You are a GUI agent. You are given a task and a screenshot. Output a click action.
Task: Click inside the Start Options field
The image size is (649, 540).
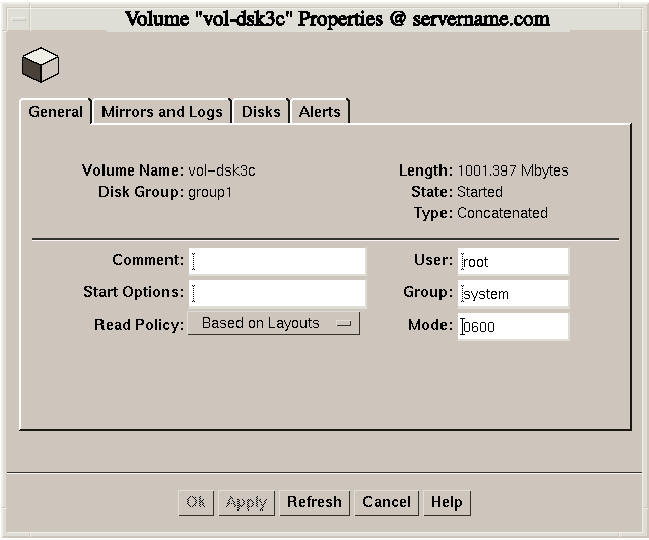278,293
